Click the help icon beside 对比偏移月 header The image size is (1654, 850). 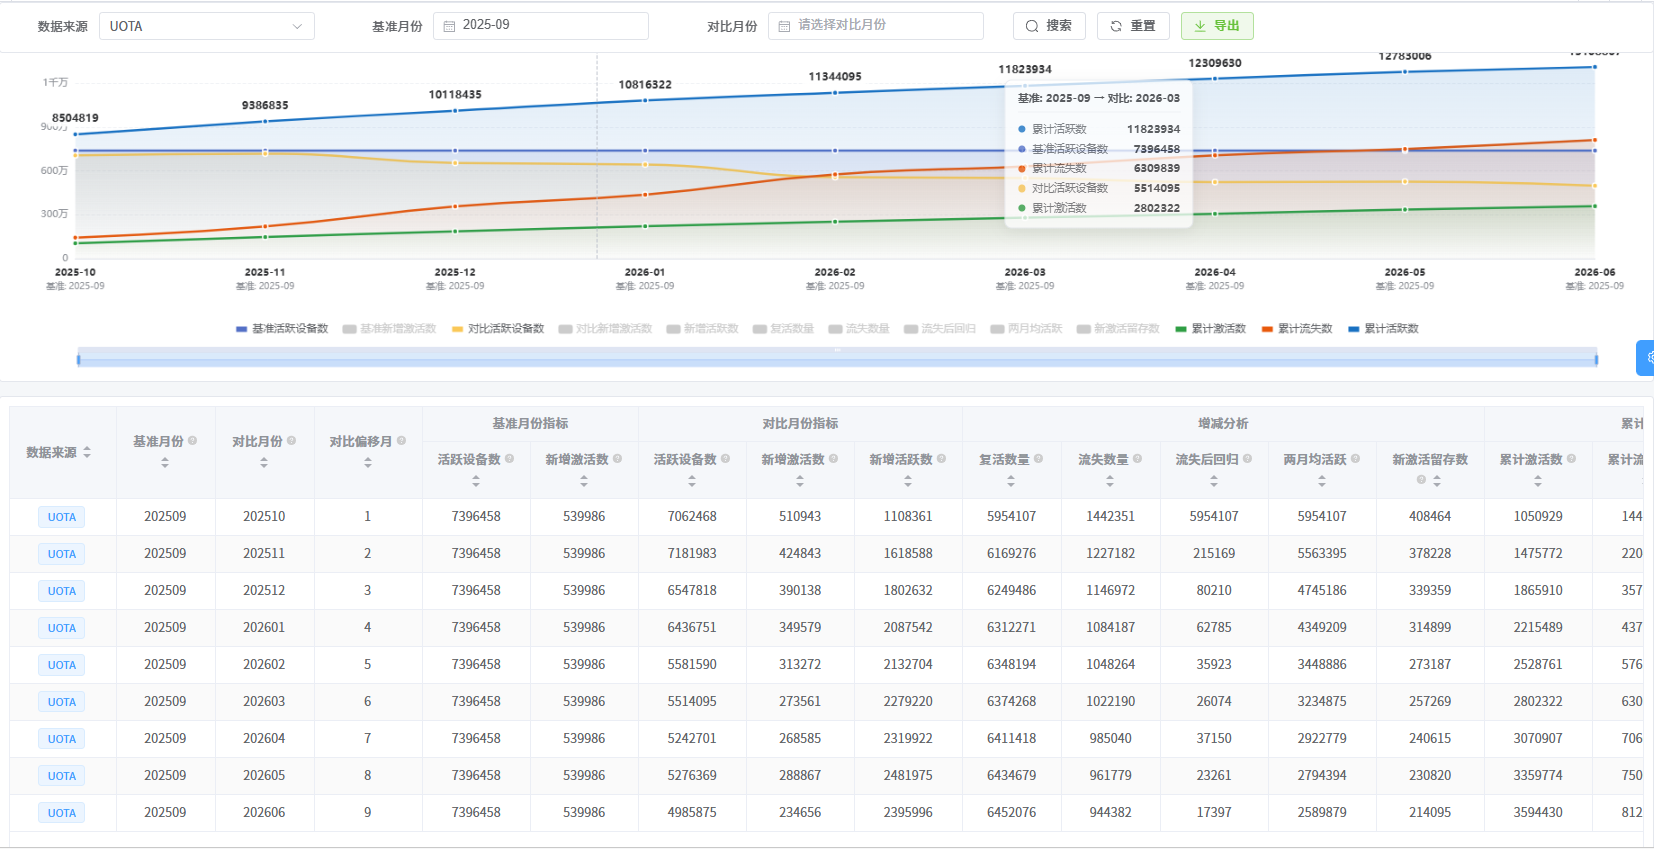click(x=401, y=440)
